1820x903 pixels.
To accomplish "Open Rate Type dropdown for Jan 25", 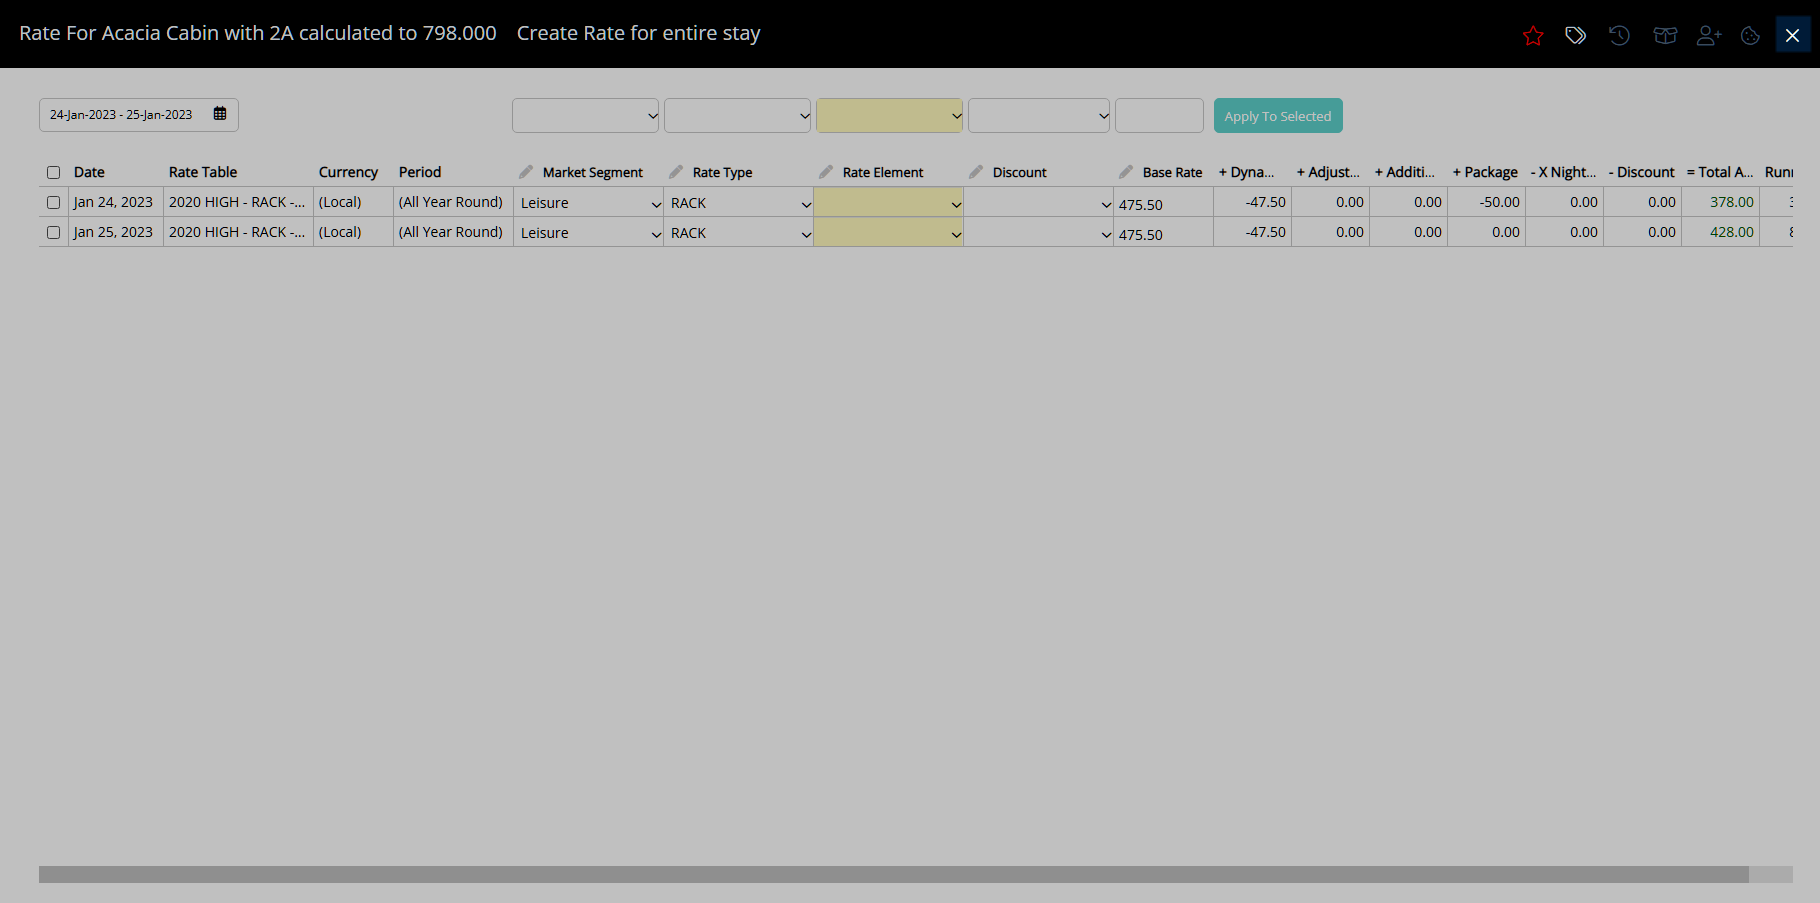I will pos(739,233).
